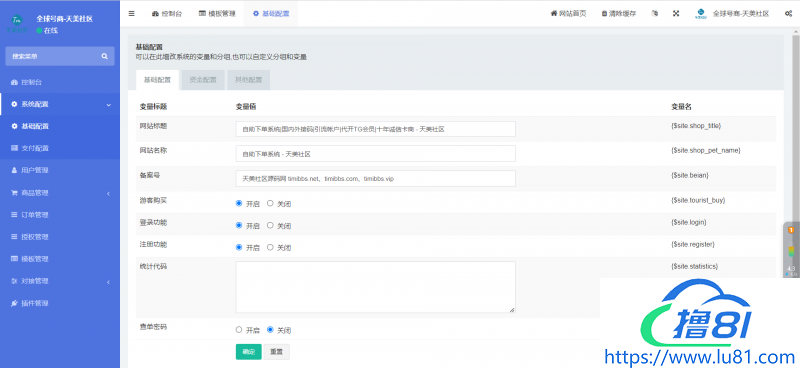Viewport: 800px width, 368px height.
Task: Select 关闭 for 登录功能
Action: tap(270, 225)
